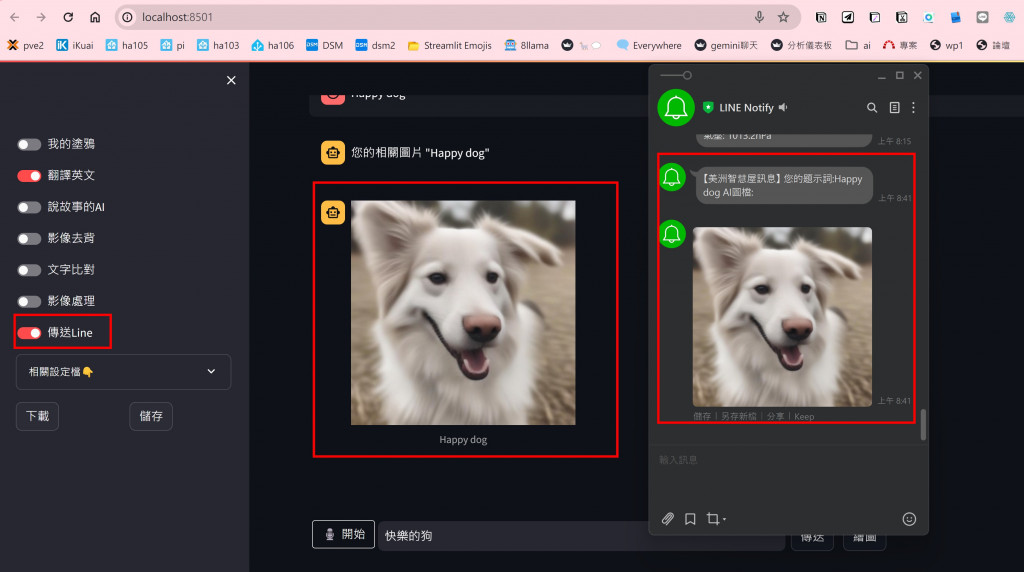
Task: Disable the 傳送Line toggle
Action: coord(29,333)
